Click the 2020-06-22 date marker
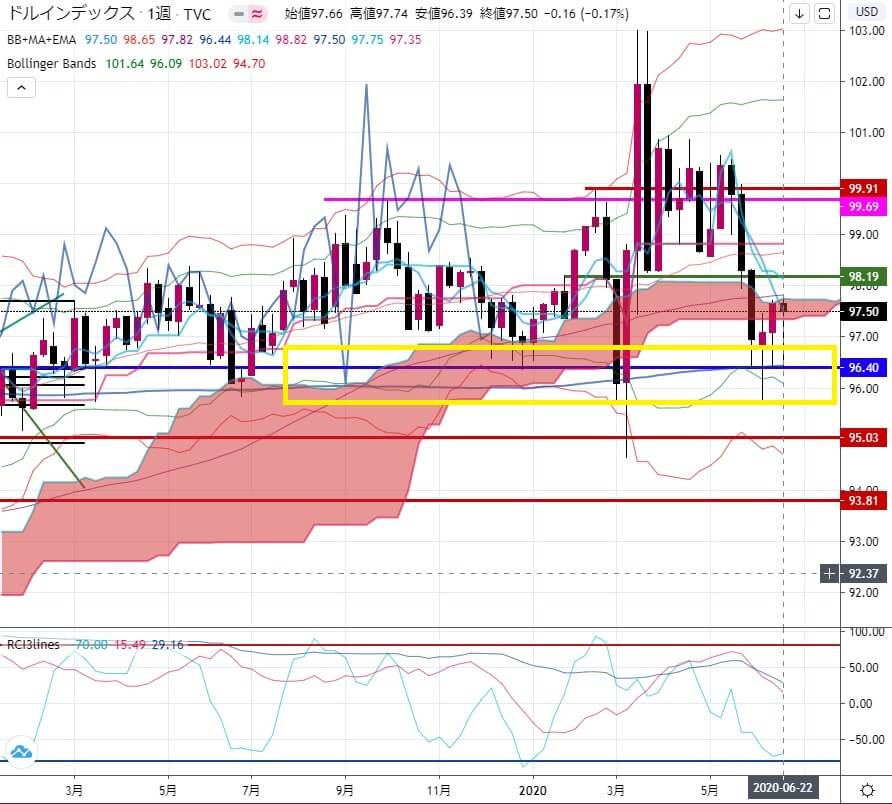The height and width of the screenshot is (804, 892). pos(783,788)
